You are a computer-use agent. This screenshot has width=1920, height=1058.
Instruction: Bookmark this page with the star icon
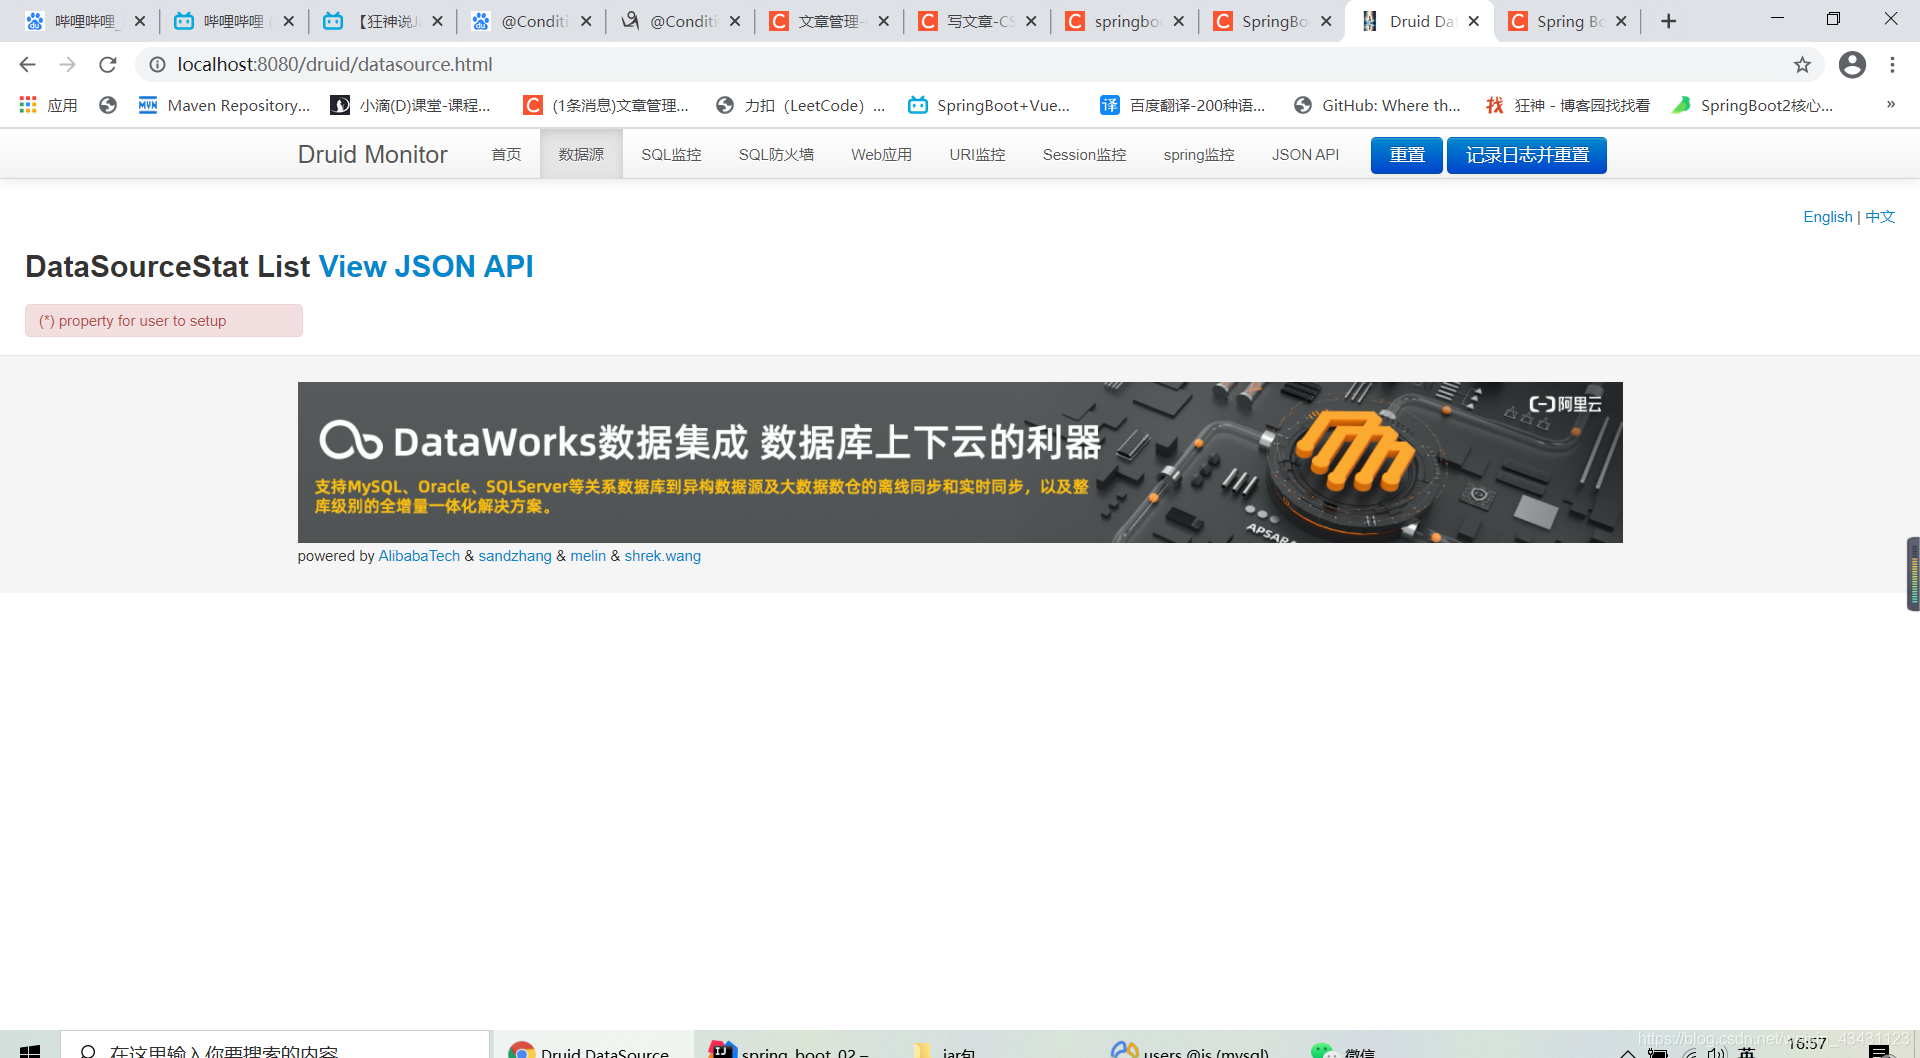[x=1802, y=65]
